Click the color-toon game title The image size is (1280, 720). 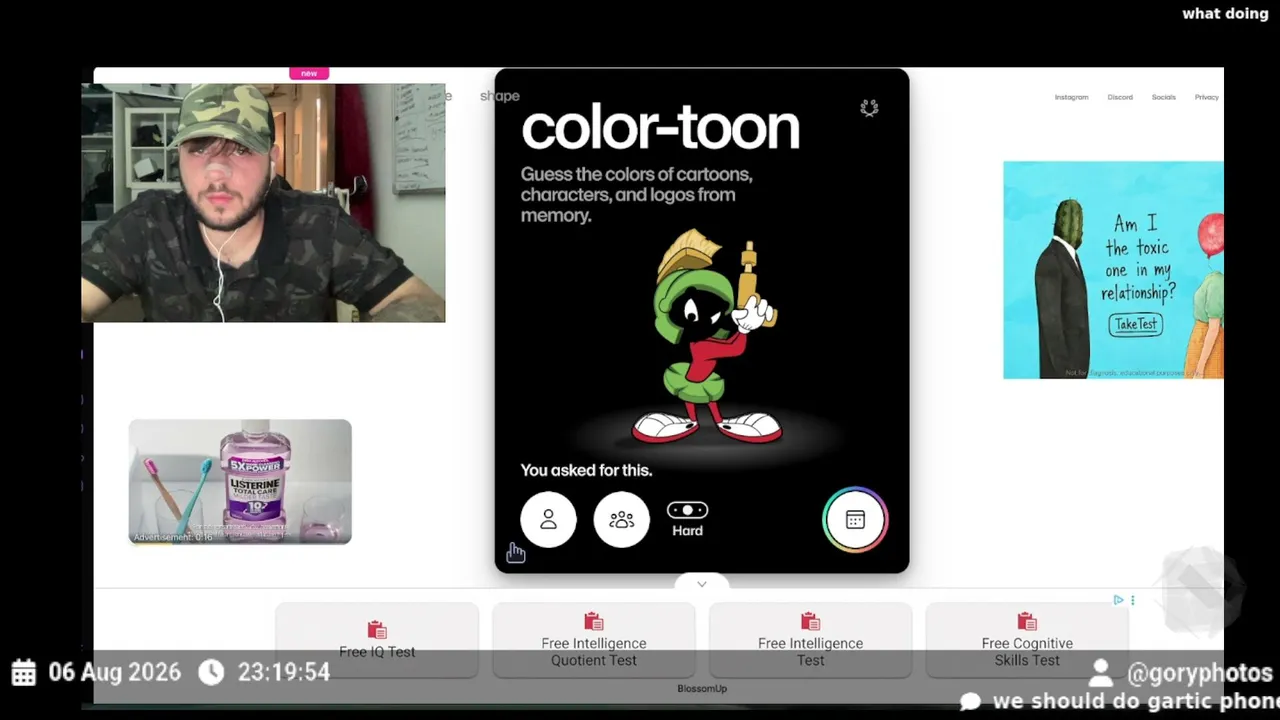pyautogui.click(x=660, y=127)
